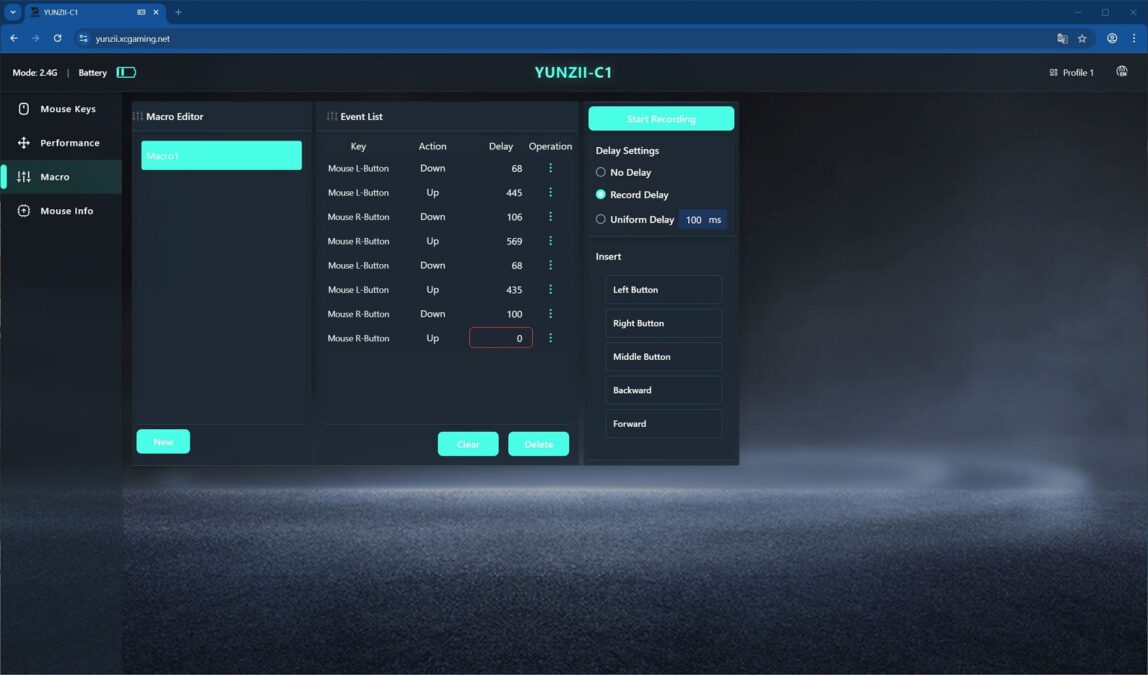The width and height of the screenshot is (1148, 675).
Task: Click the Operation column header
Action: (x=551, y=146)
